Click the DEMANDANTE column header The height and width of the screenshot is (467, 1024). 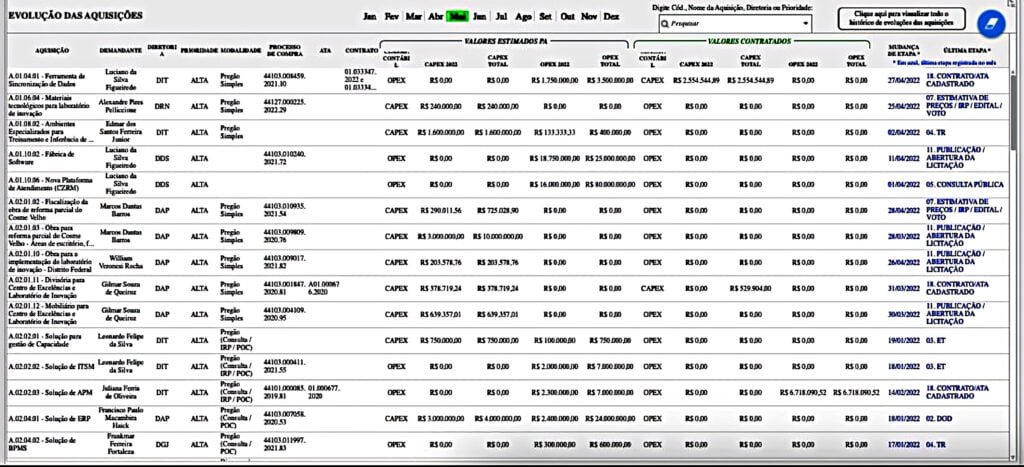click(119, 49)
